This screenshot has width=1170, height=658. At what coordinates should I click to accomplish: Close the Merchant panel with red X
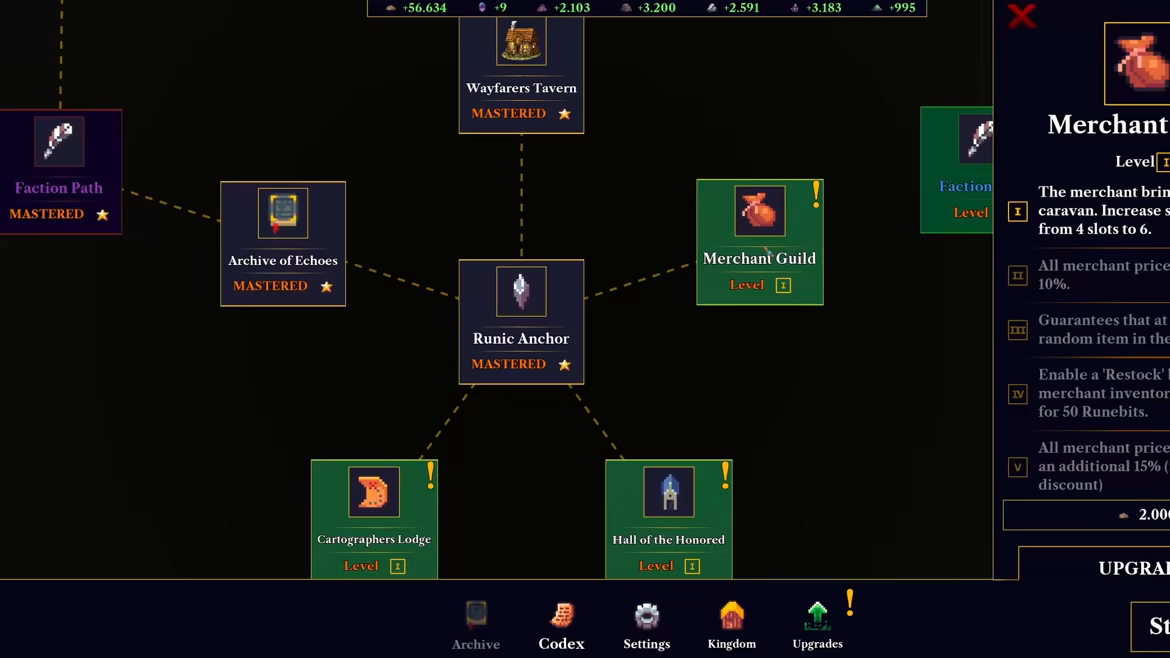coord(1022,16)
